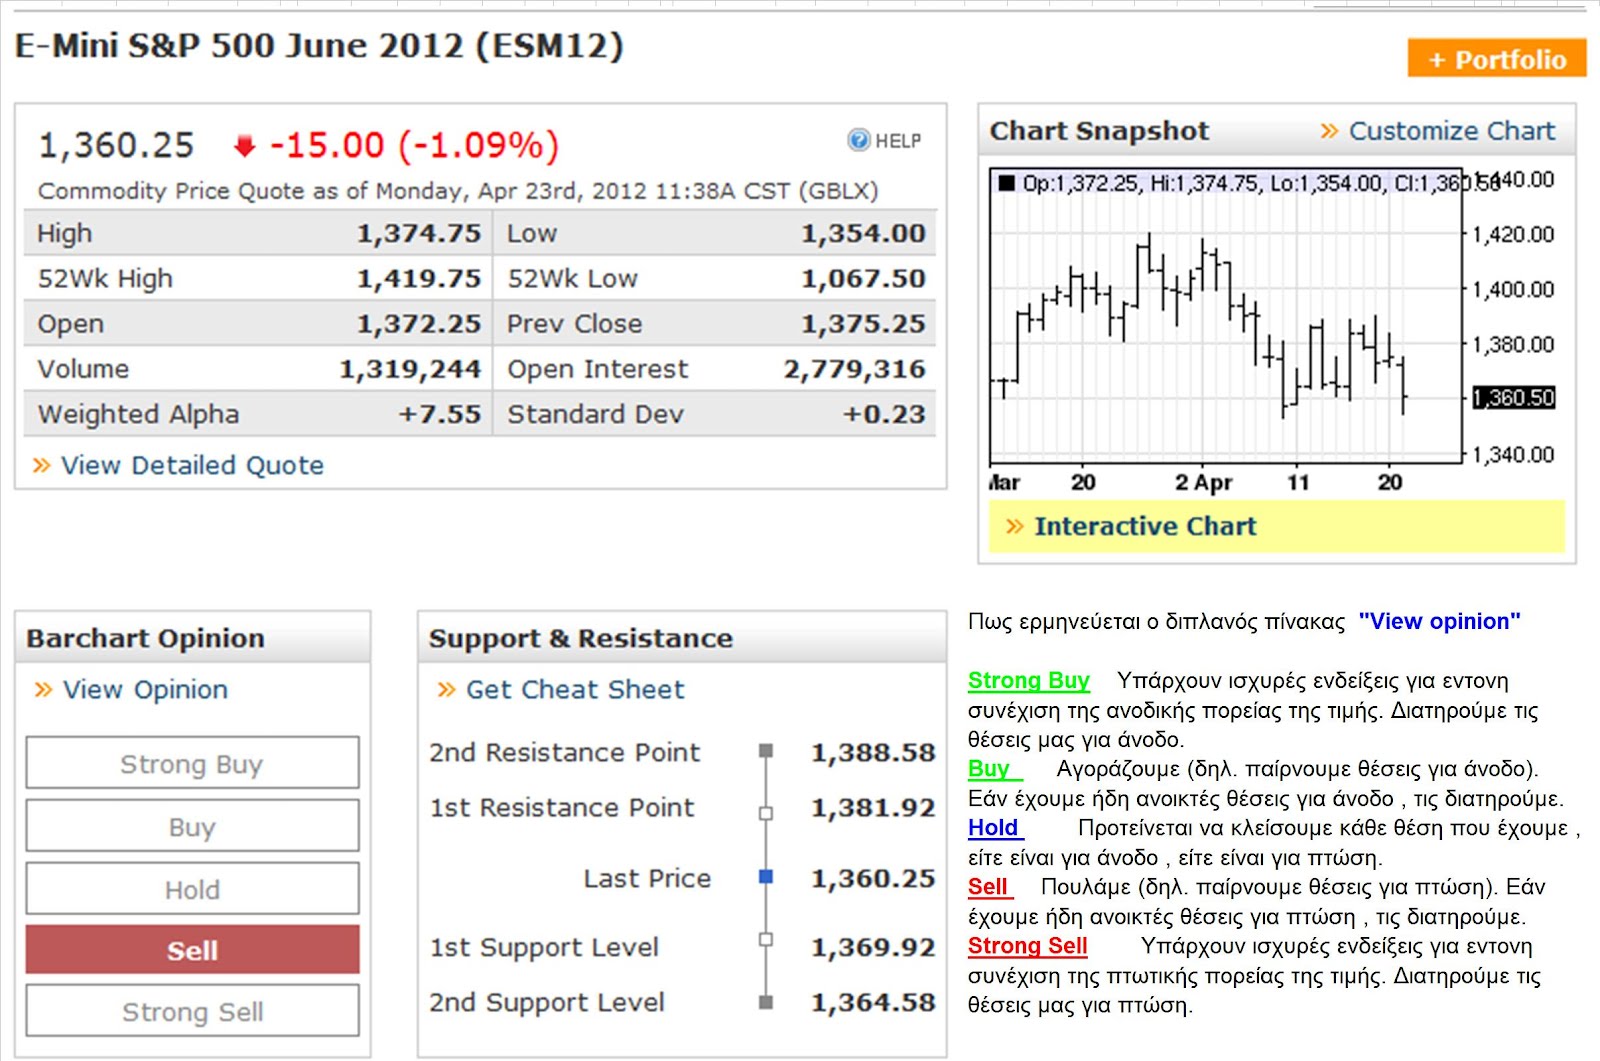Click the blue "View opinion" quoted text
This screenshot has width=1600, height=1061.
point(1439,622)
